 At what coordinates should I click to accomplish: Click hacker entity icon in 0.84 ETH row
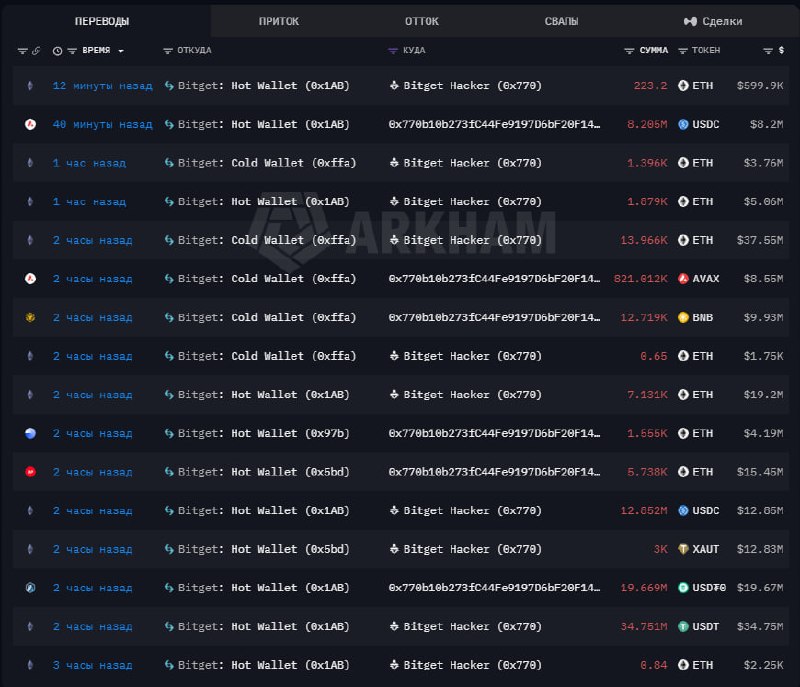pyautogui.click(x=394, y=665)
